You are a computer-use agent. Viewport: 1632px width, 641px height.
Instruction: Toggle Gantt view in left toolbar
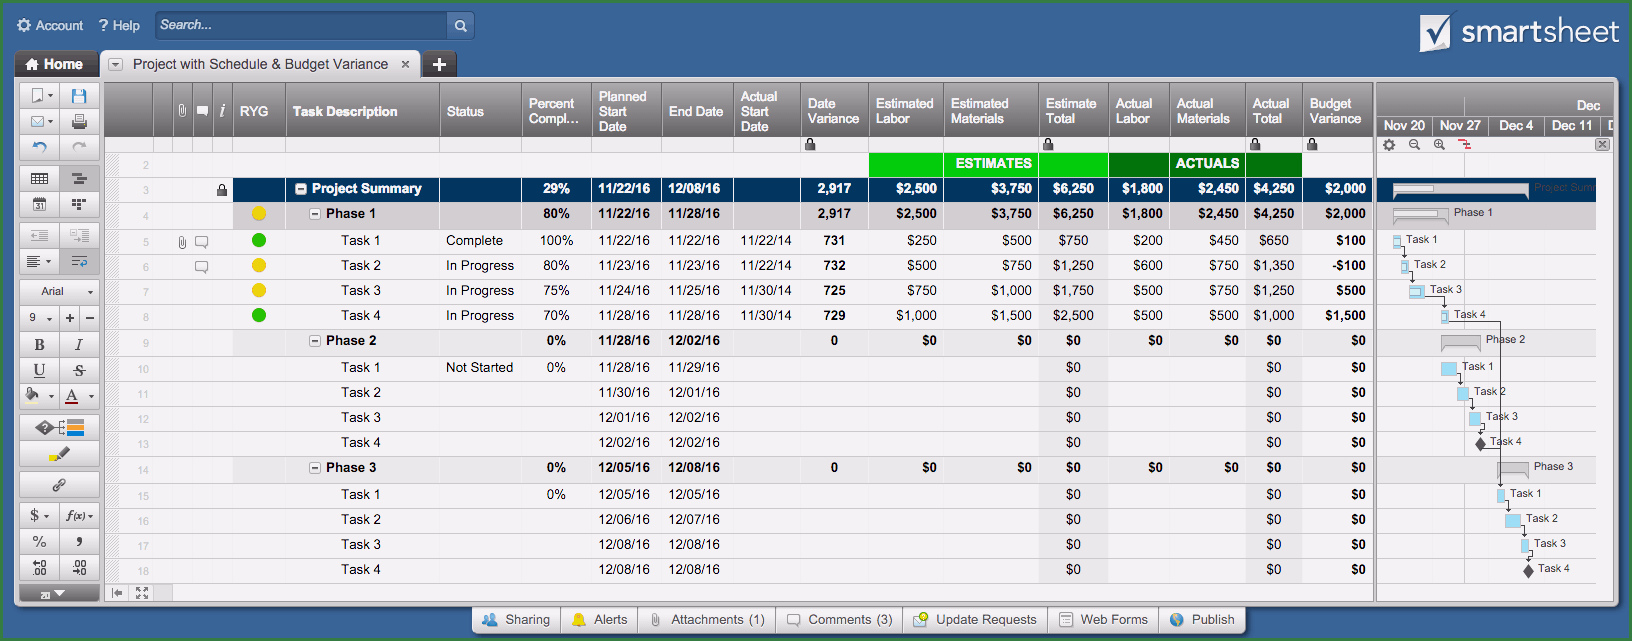click(x=79, y=179)
